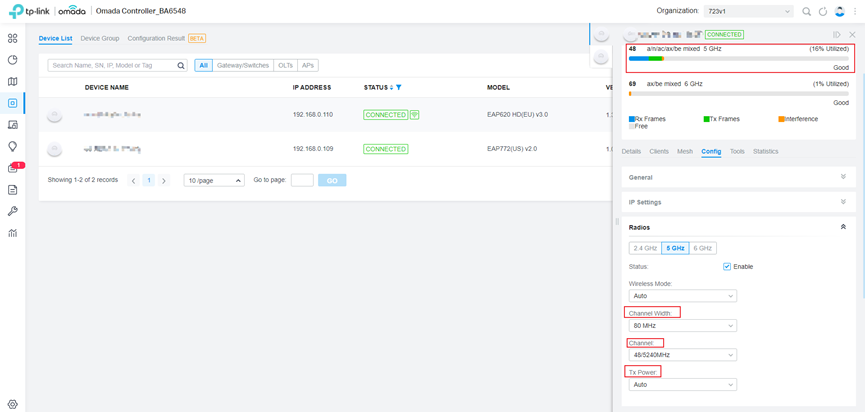865x412 pixels.
Task: Open the Map icon in the sidebar
Action: coord(13,82)
